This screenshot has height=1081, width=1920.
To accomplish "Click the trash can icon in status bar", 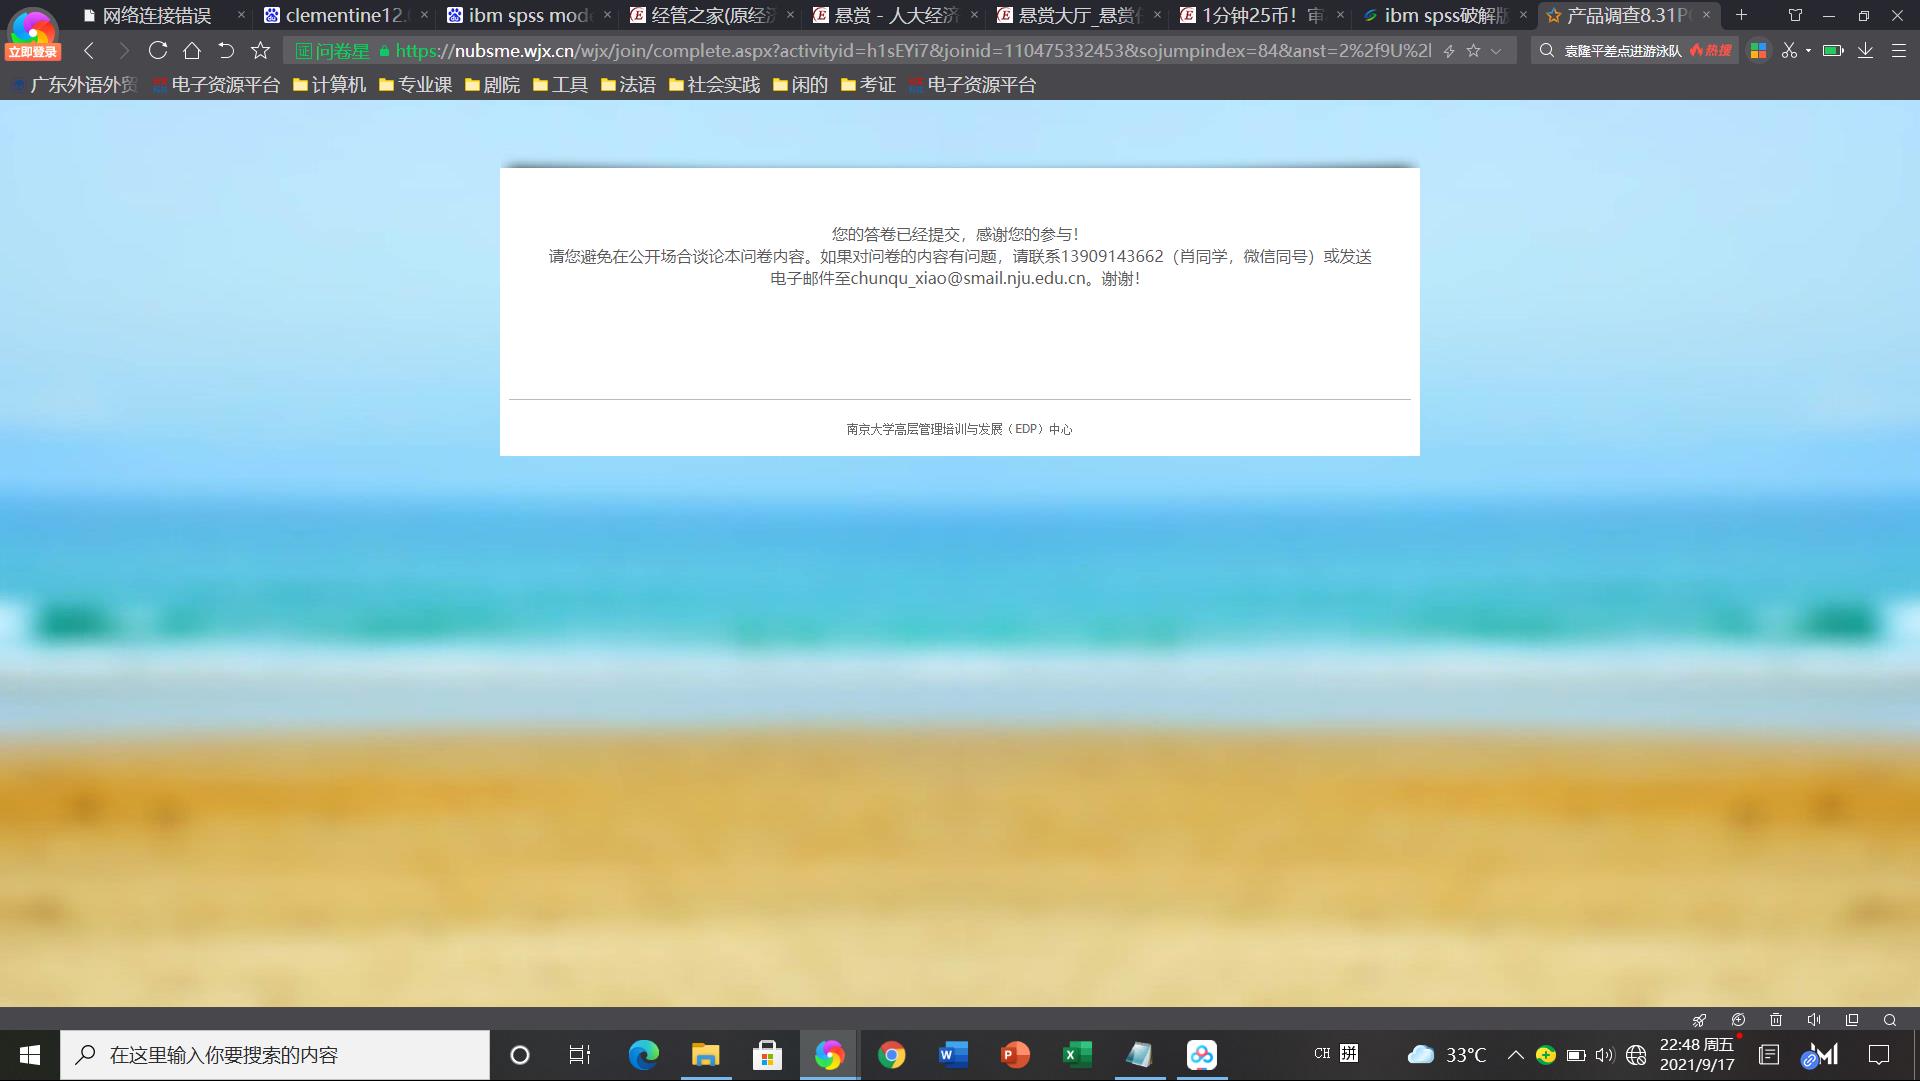I will pyautogui.click(x=1776, y=1020).
